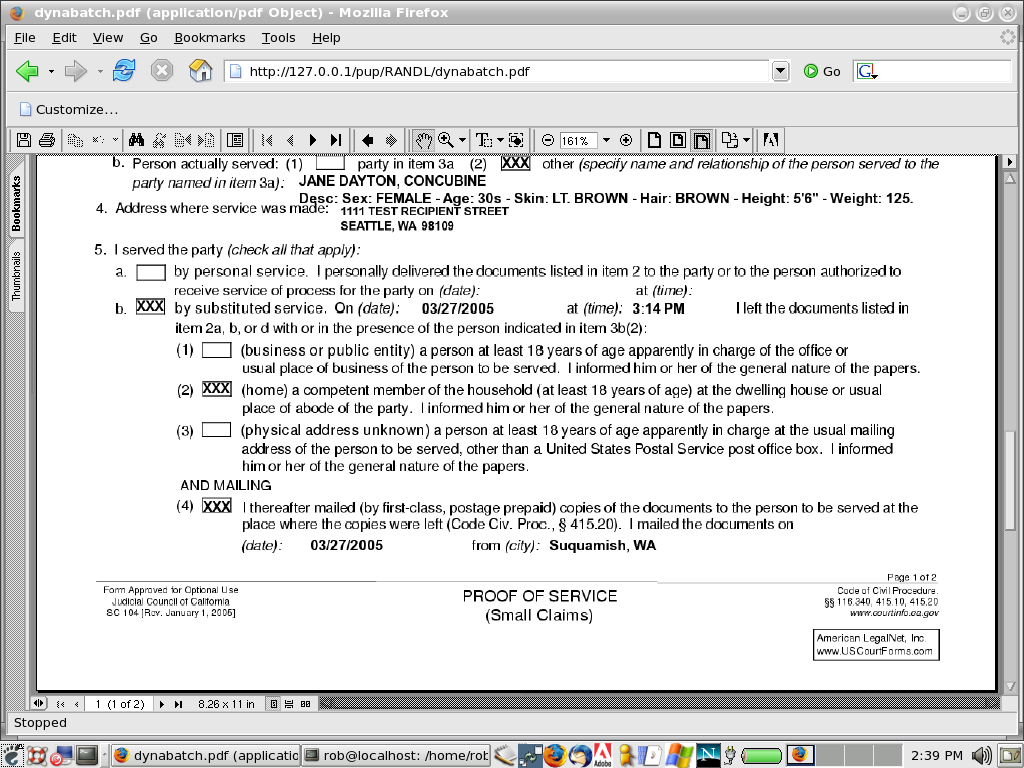Check the personal service checkbox in 5a

tap(151, 272)
